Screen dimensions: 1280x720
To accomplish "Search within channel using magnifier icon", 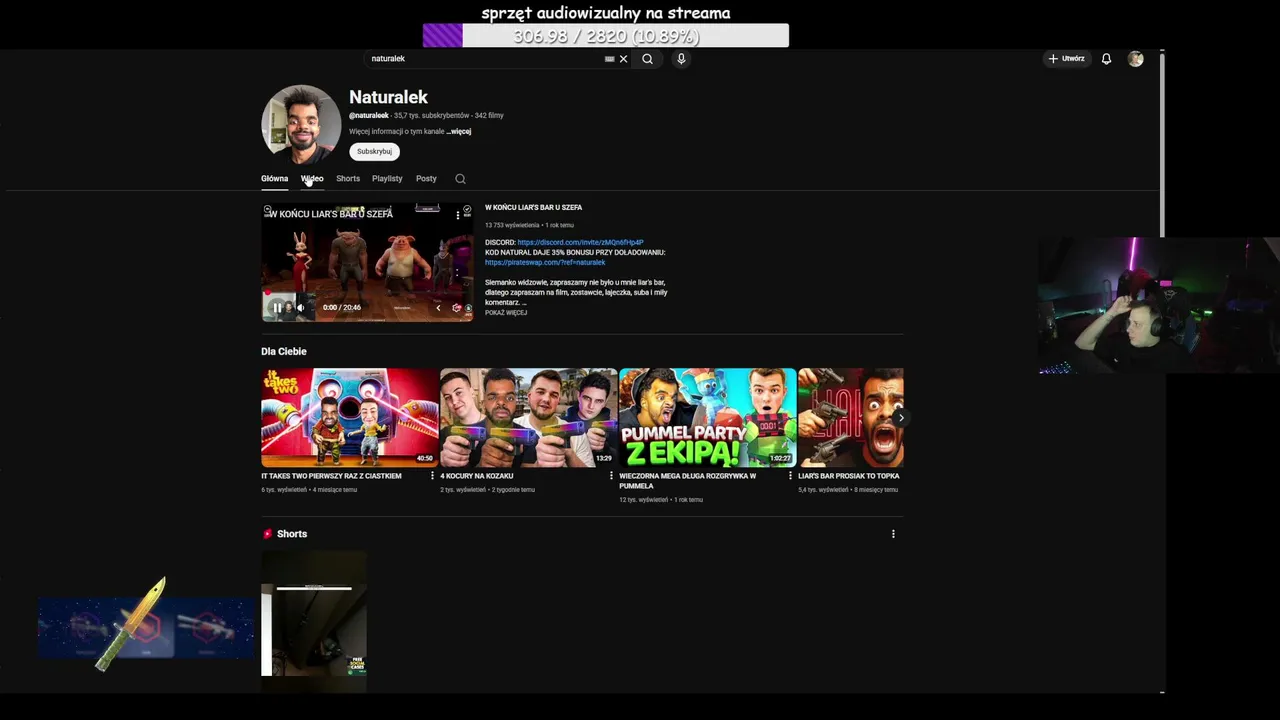I will (x=460, y=179).
